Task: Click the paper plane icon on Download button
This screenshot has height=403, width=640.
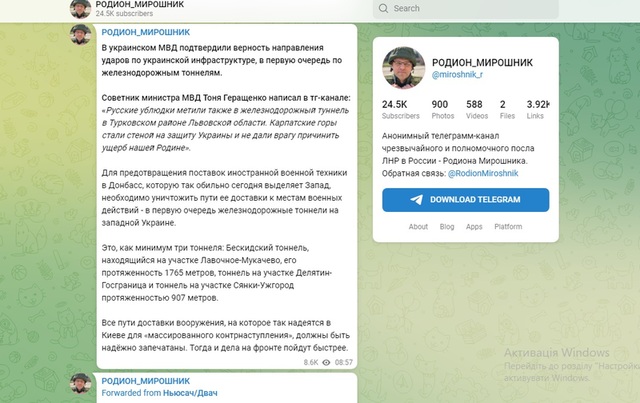Action: (416, 200)
